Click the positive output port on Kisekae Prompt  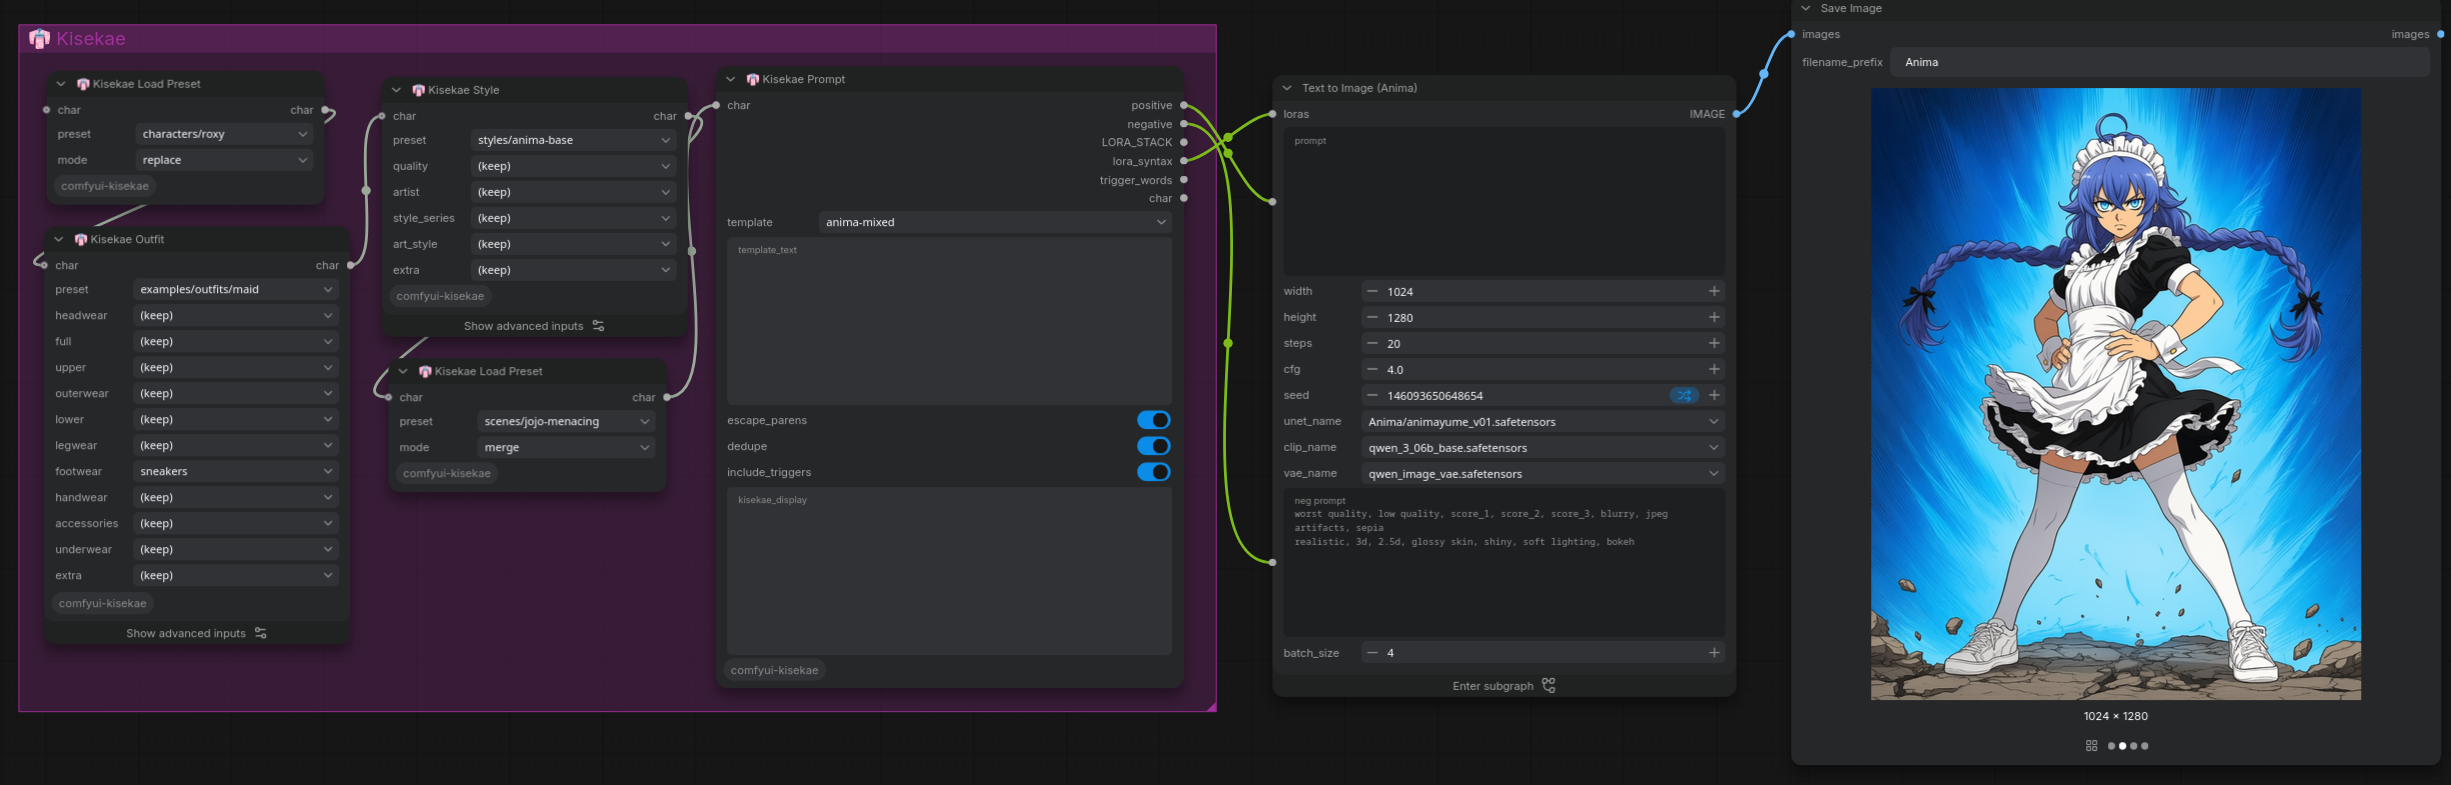click(x=1184, y=105)
